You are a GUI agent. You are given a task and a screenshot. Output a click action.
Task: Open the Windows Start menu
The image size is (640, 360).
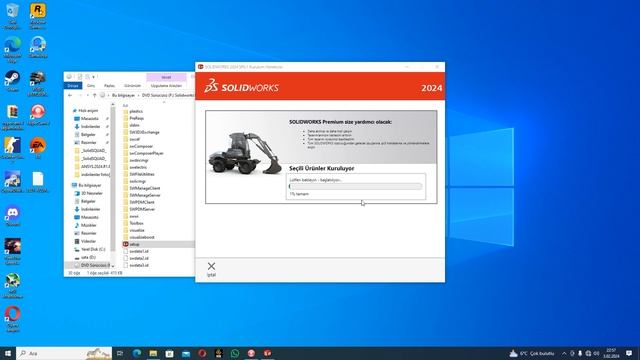(x=8, y=353)
